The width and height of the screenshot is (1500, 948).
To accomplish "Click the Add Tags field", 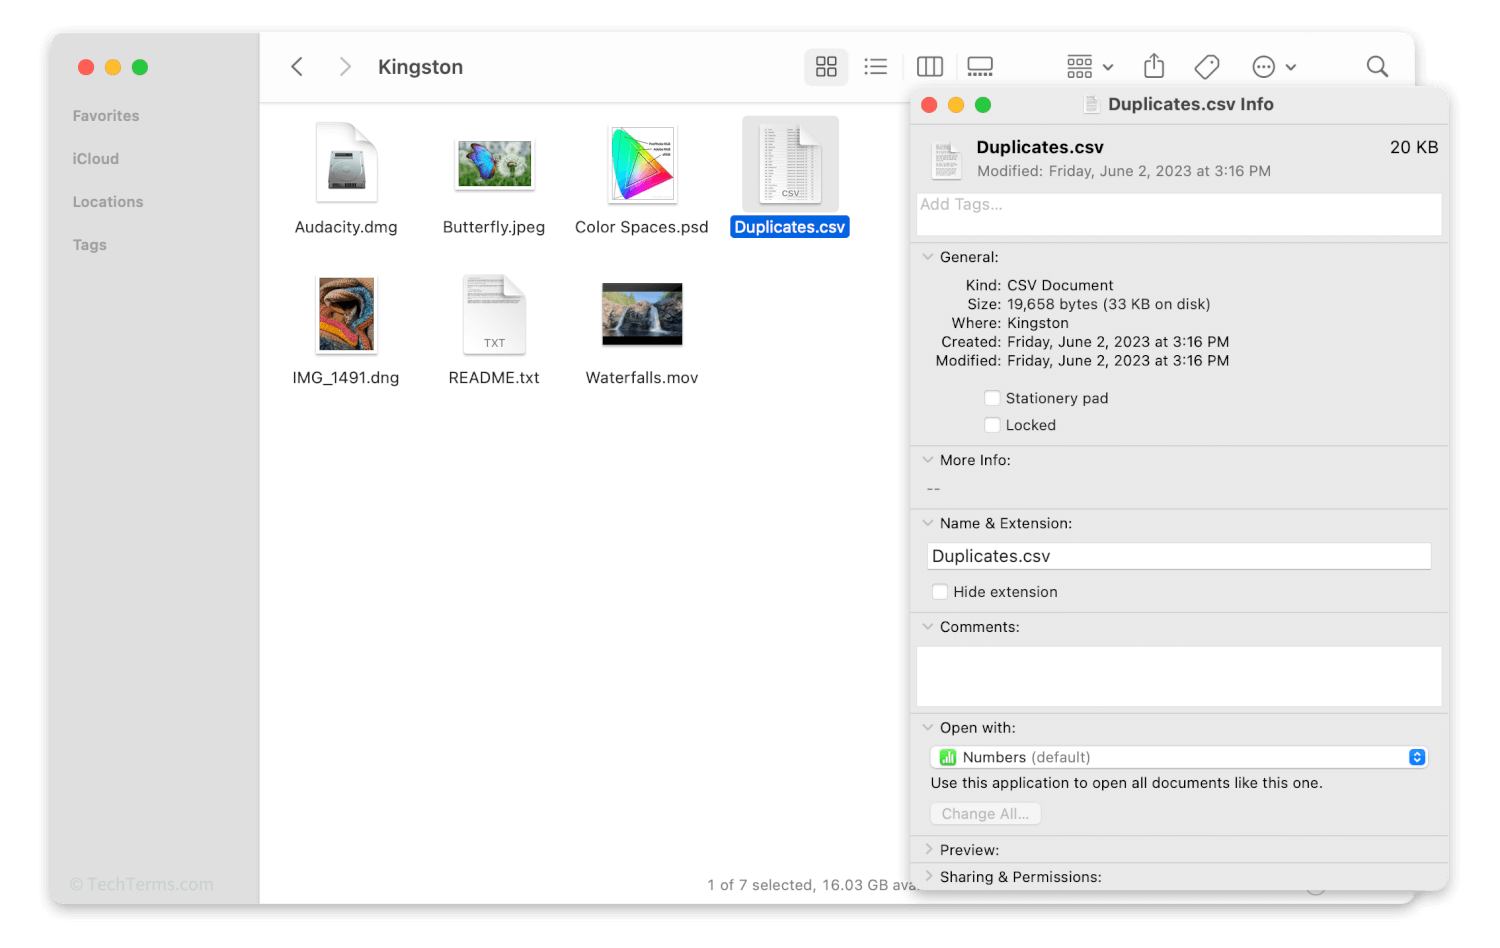I will 1179,214.
